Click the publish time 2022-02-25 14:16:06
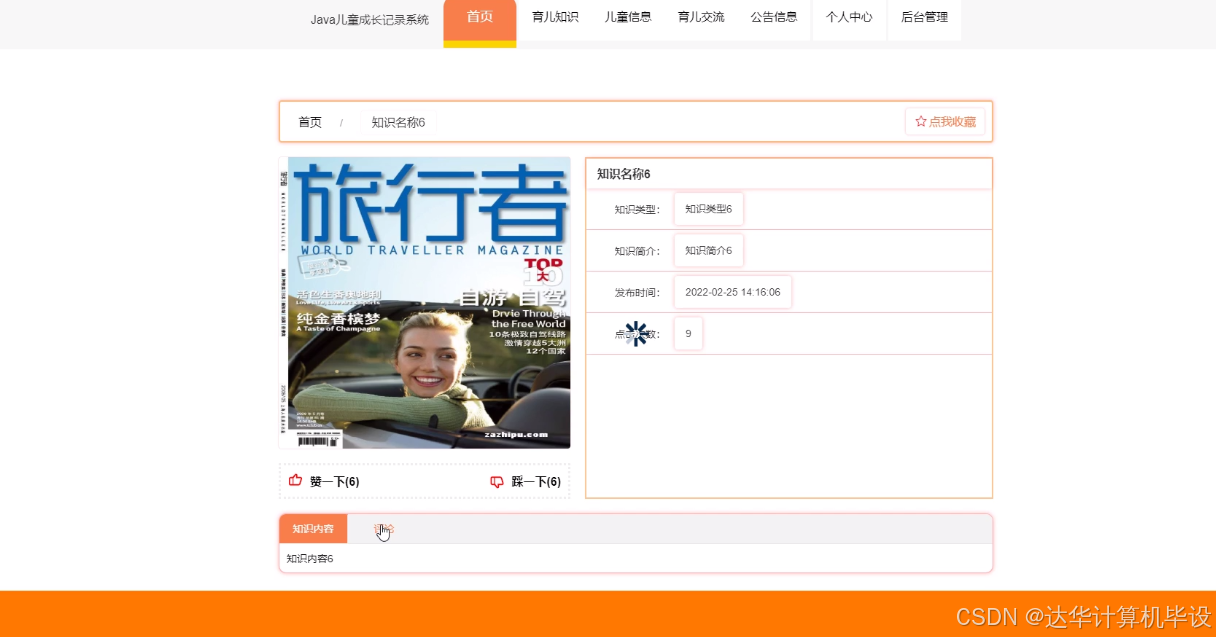 (x=733, y=292)
